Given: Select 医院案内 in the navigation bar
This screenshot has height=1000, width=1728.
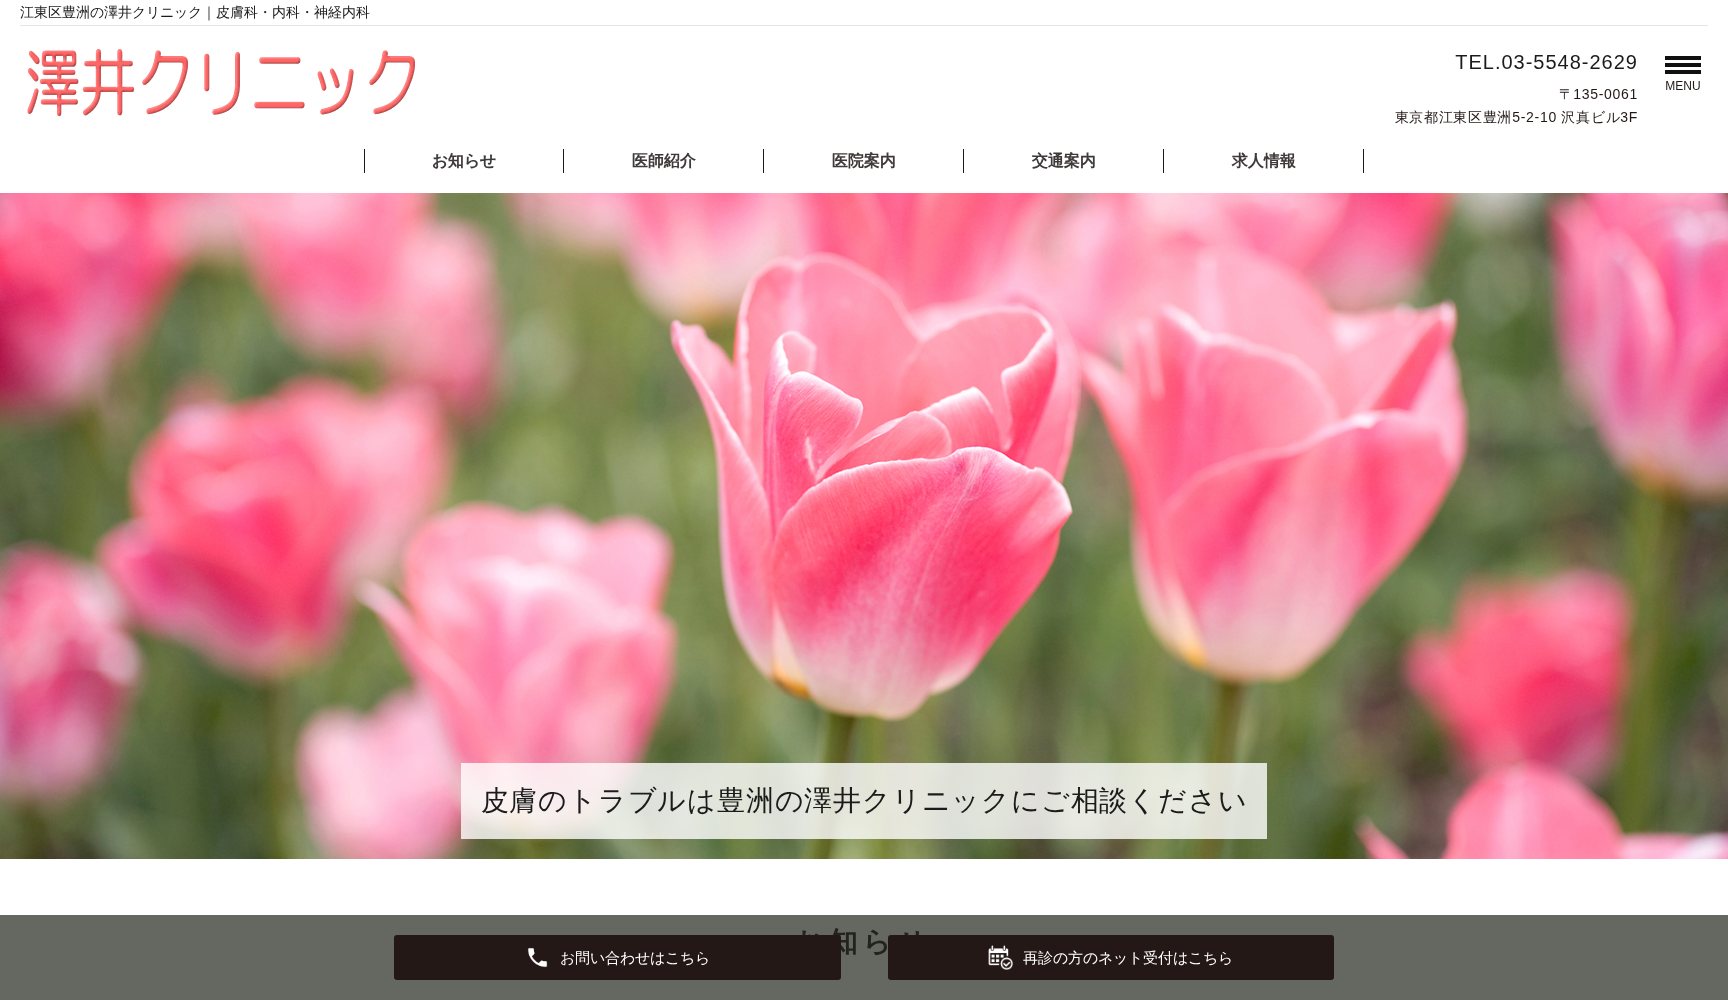Looking at the screenshot, I should tap(863, 161).
